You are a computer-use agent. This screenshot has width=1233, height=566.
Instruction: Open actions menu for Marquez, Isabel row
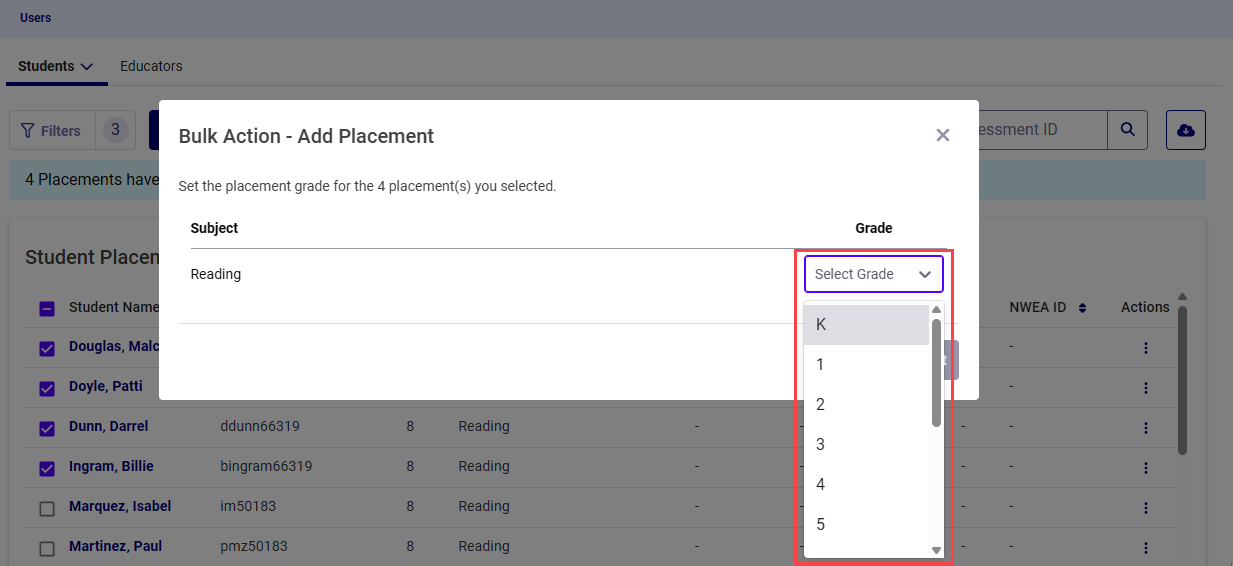coord(1146,508)
